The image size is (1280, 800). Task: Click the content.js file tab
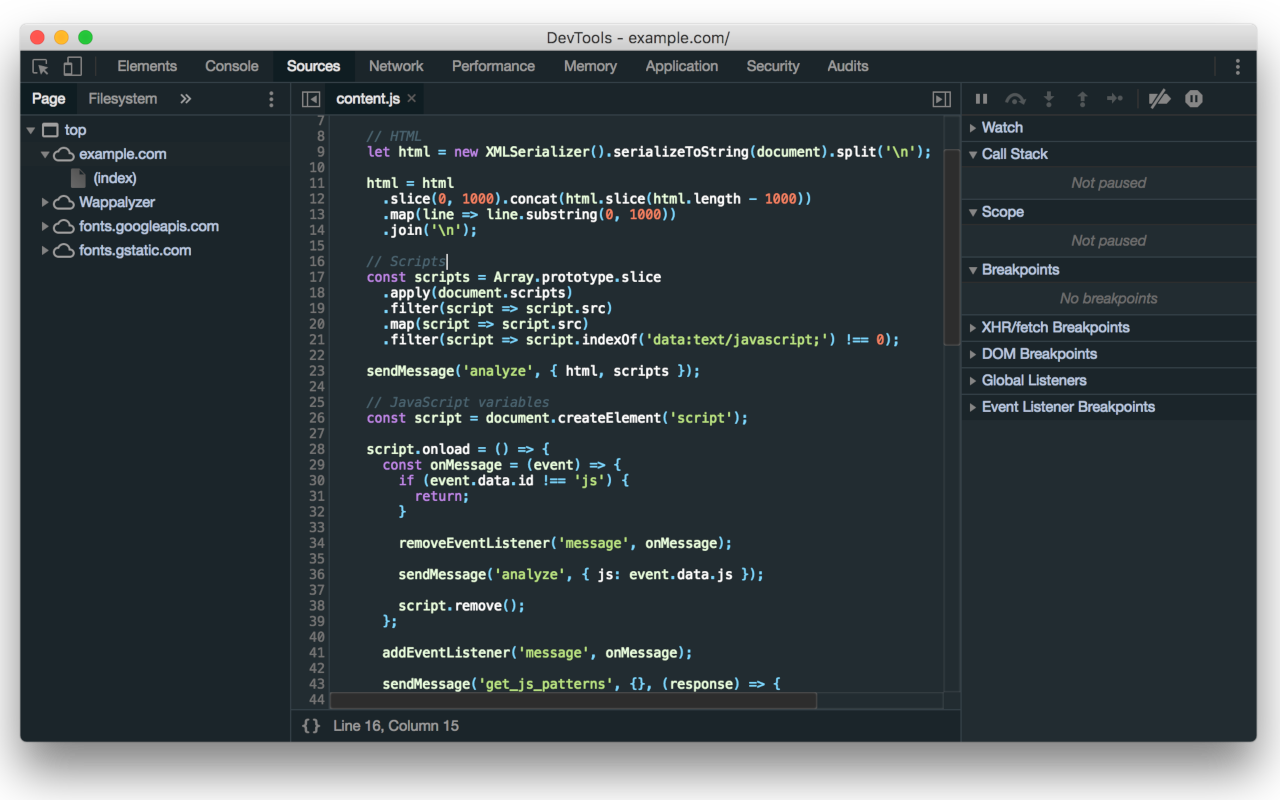(x=368, y=99)
